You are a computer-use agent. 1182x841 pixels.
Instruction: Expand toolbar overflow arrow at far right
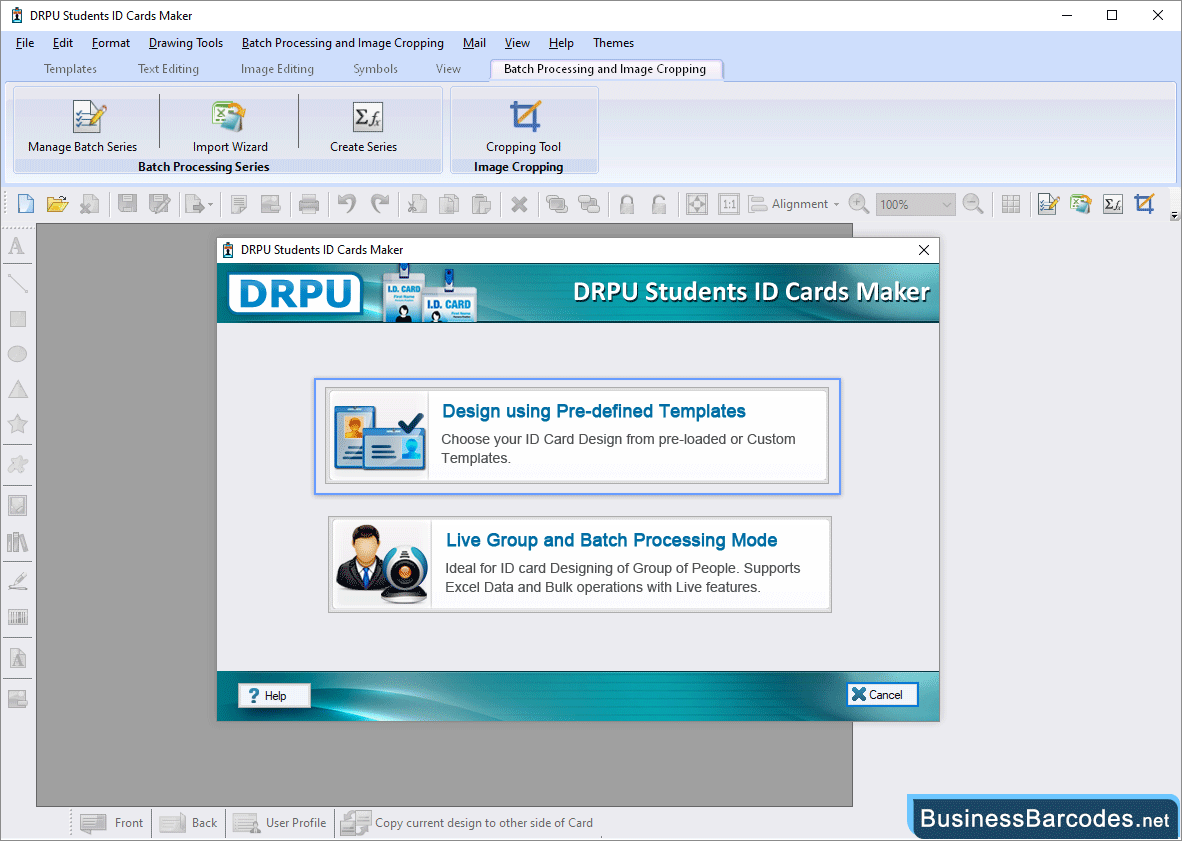pyautogui.click(x=1174, y=216)
